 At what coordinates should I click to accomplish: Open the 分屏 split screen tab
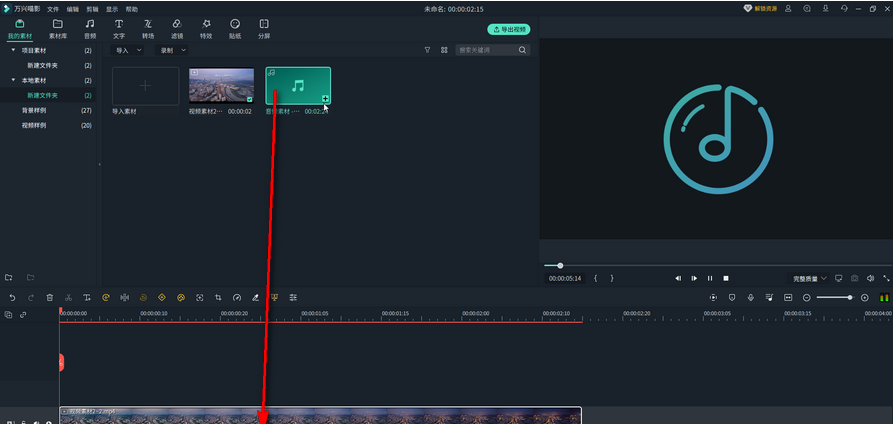[x=264, y=29]
